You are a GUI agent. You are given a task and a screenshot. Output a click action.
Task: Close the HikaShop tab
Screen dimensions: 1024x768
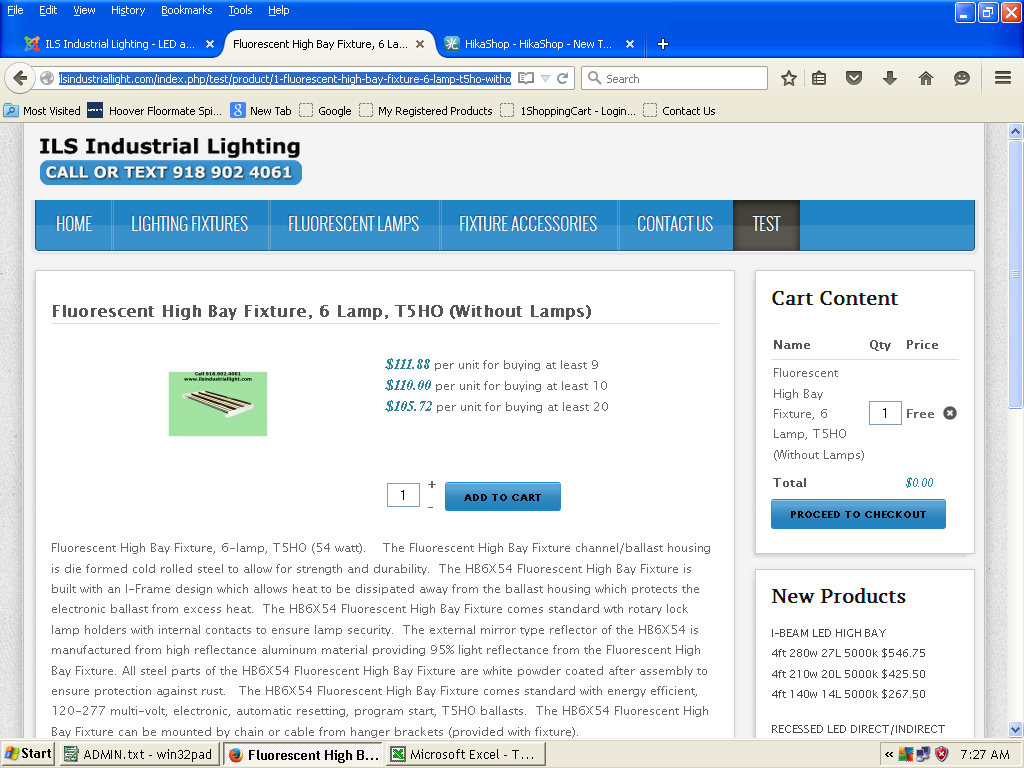[630, 44]
